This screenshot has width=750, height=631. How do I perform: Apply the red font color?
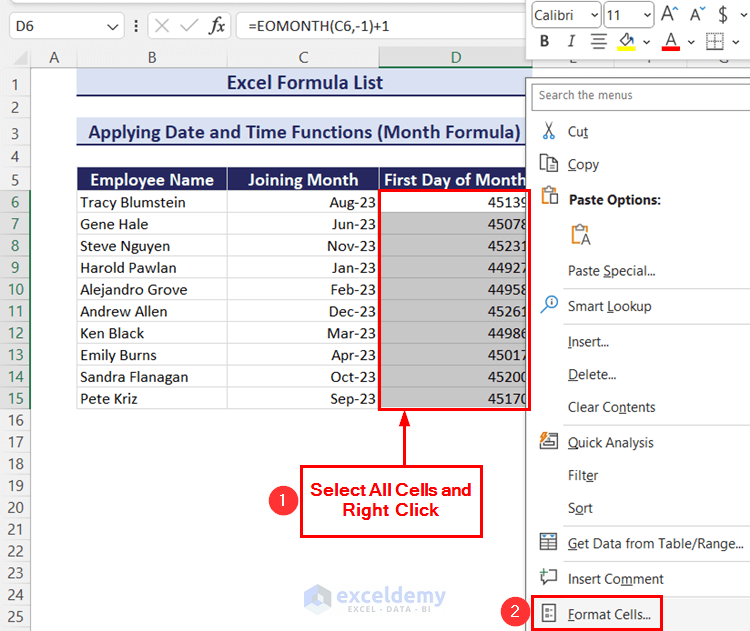point(671,42)
